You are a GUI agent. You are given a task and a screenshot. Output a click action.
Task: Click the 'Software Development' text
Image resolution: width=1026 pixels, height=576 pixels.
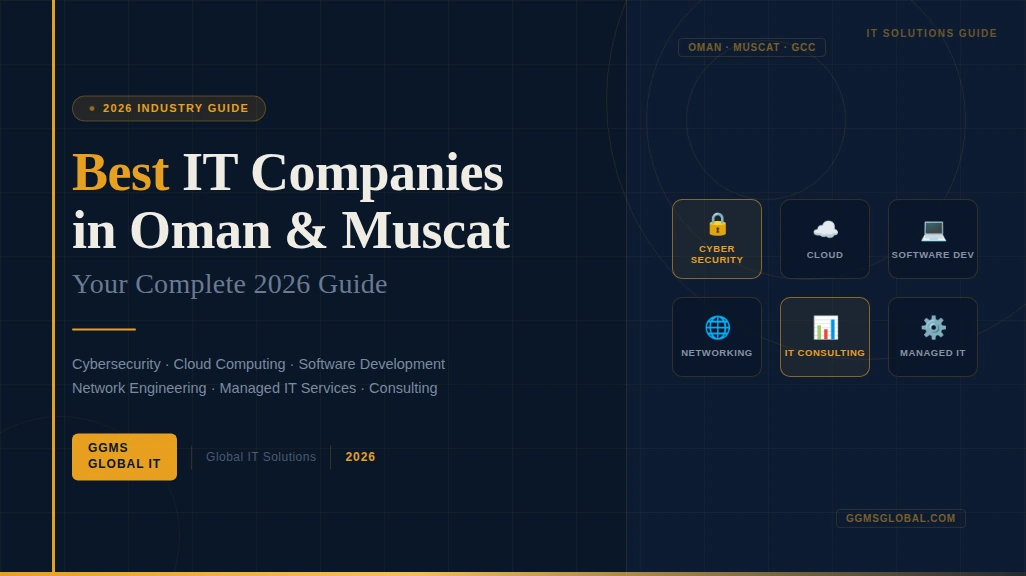click(x=372, y=365)
